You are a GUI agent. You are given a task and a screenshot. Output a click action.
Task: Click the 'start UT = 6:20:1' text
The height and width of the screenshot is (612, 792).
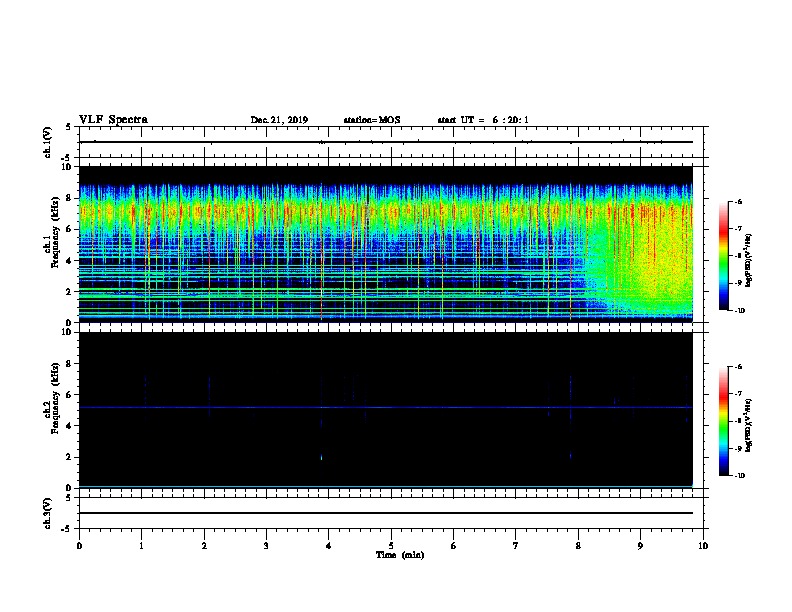tap(483, 120)
